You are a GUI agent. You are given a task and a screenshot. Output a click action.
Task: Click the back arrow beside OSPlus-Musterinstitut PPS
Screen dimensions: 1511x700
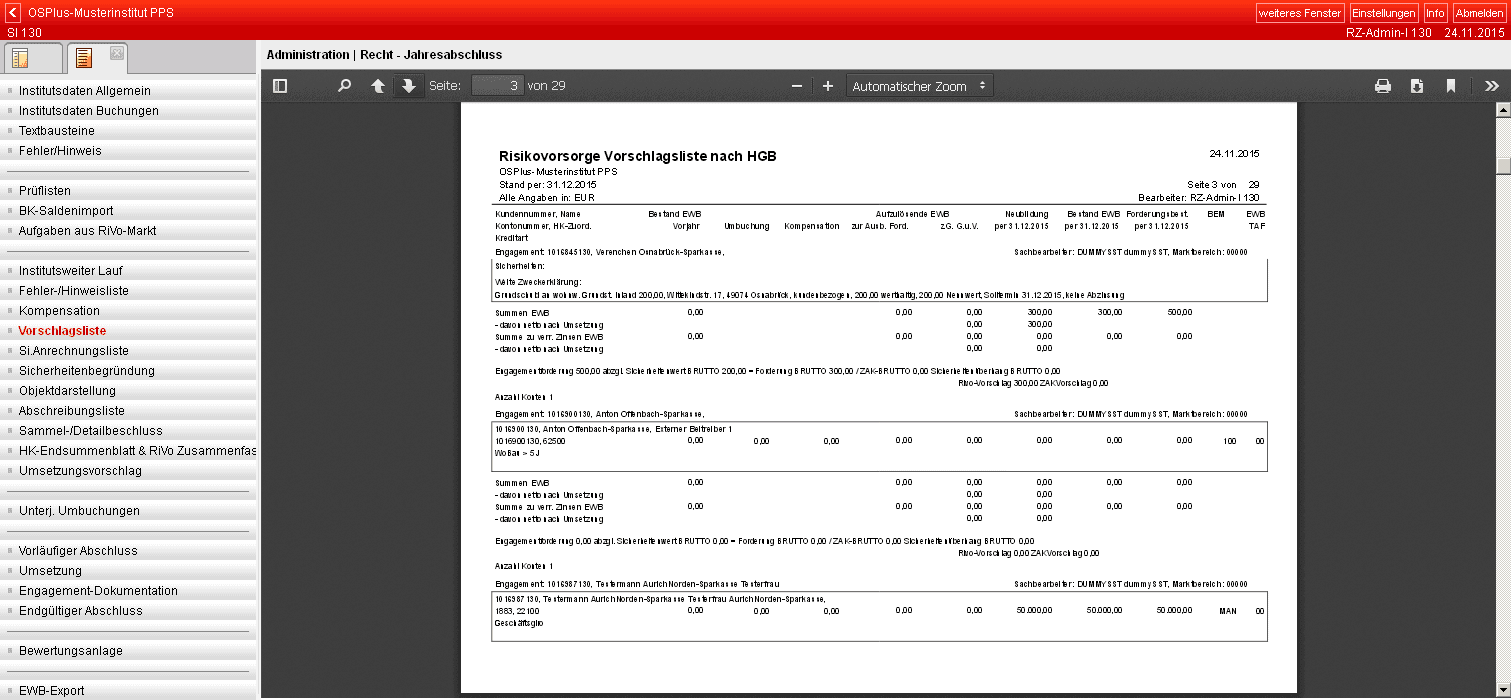pyautogui.click(x=14, y=13)
